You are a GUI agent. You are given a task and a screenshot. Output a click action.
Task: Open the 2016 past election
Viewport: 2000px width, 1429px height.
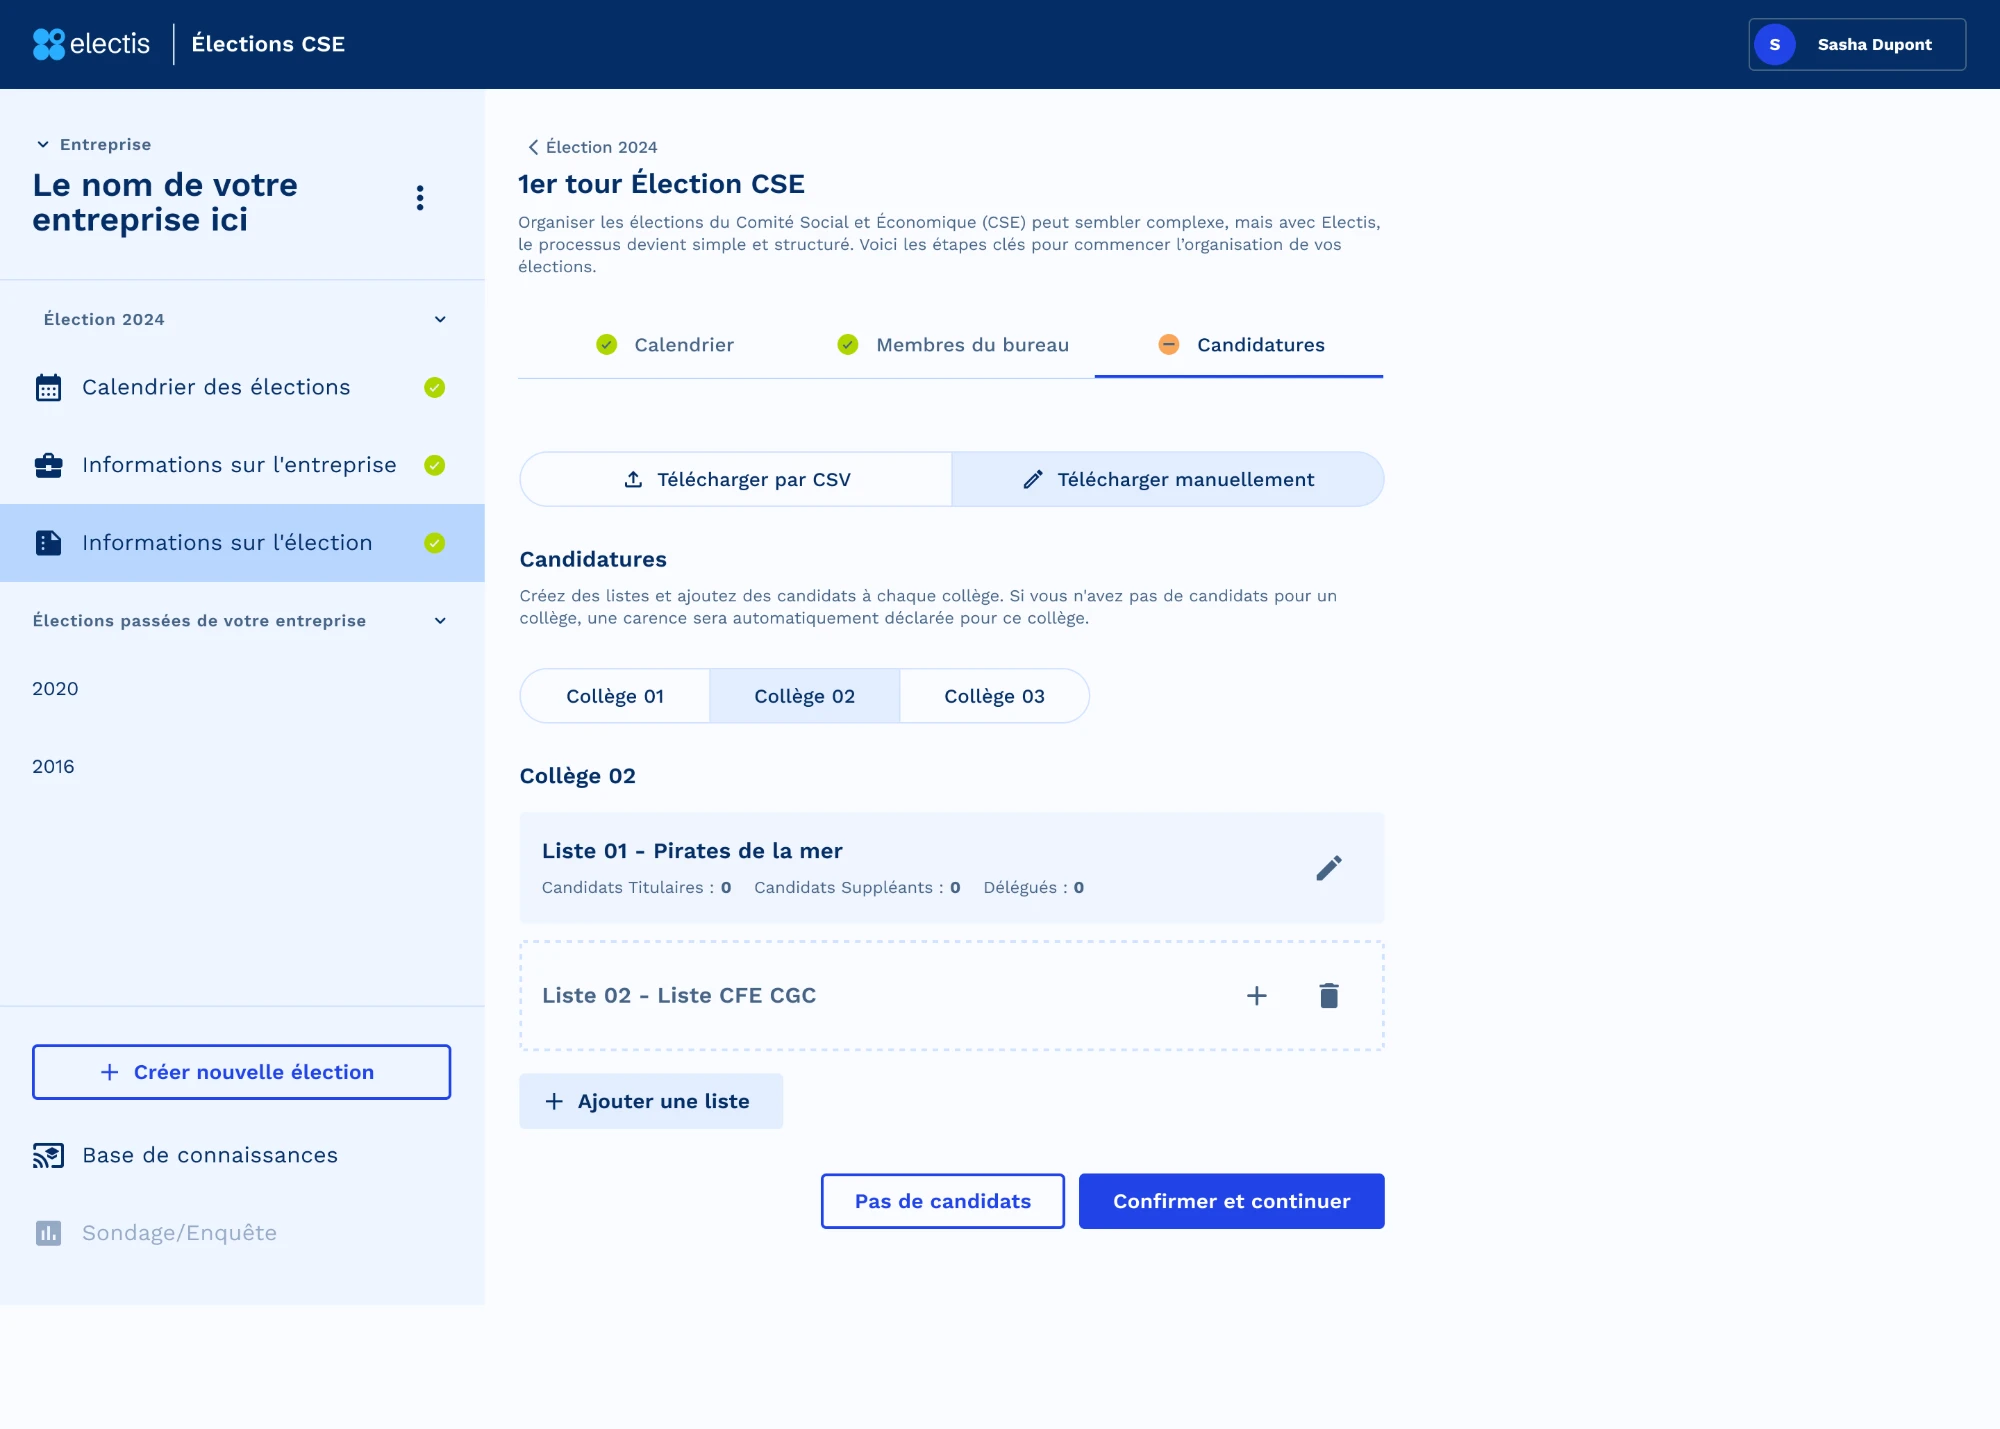53,767
